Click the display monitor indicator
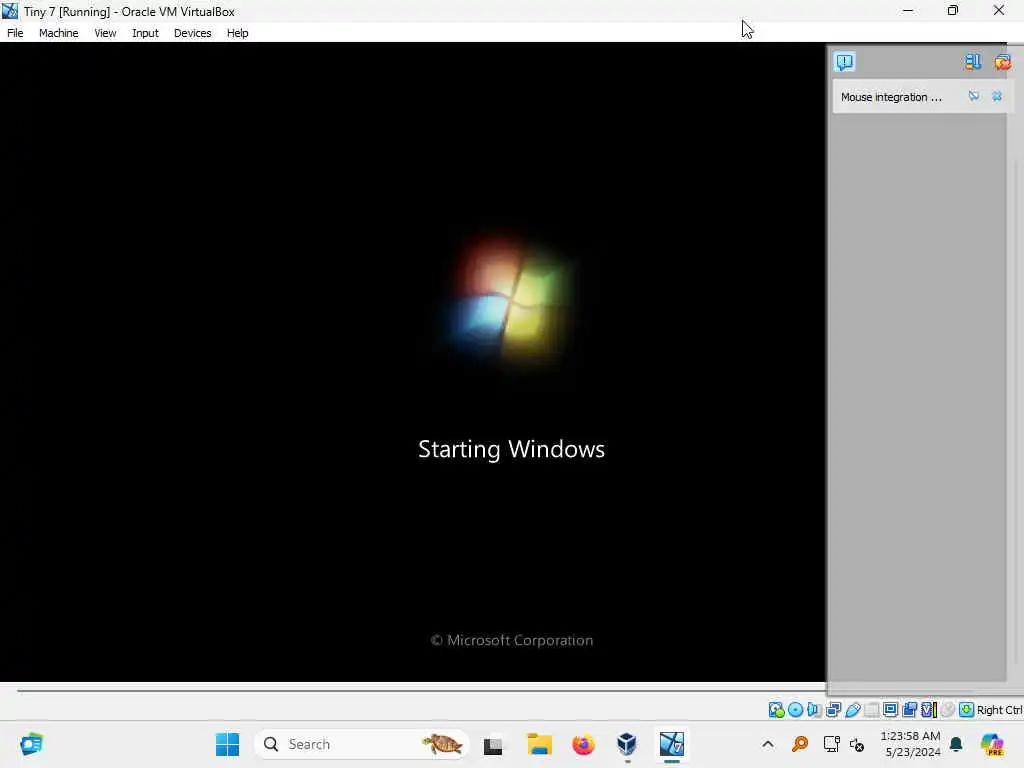 pos(890,710)
